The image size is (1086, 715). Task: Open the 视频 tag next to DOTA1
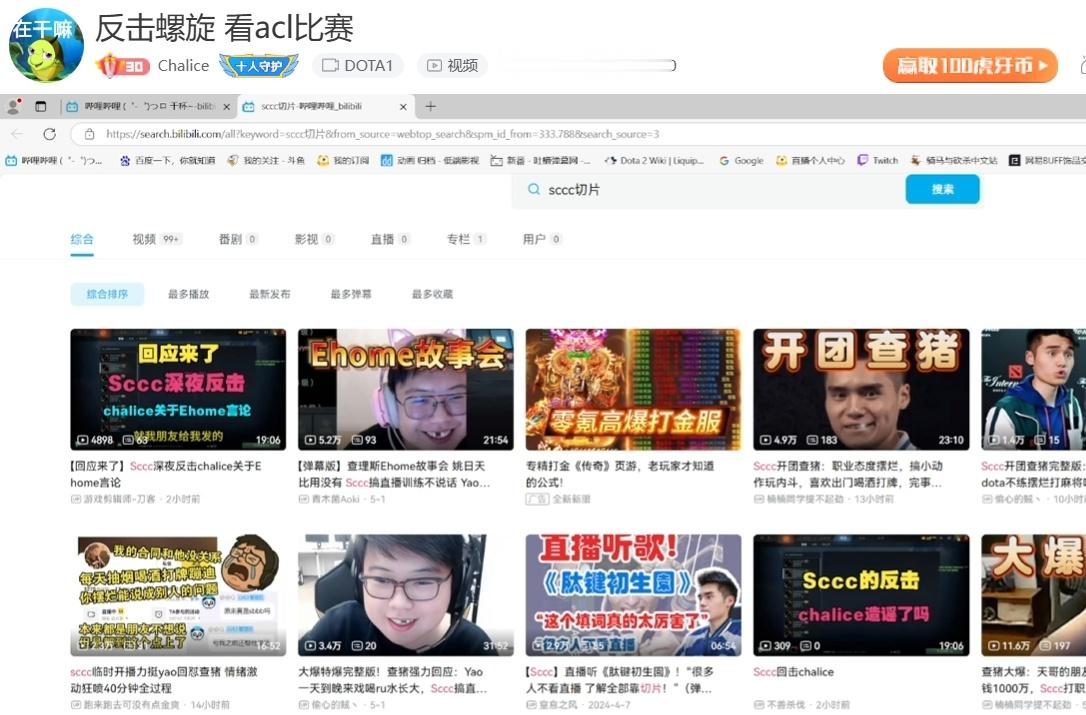[x=453, y=66]
